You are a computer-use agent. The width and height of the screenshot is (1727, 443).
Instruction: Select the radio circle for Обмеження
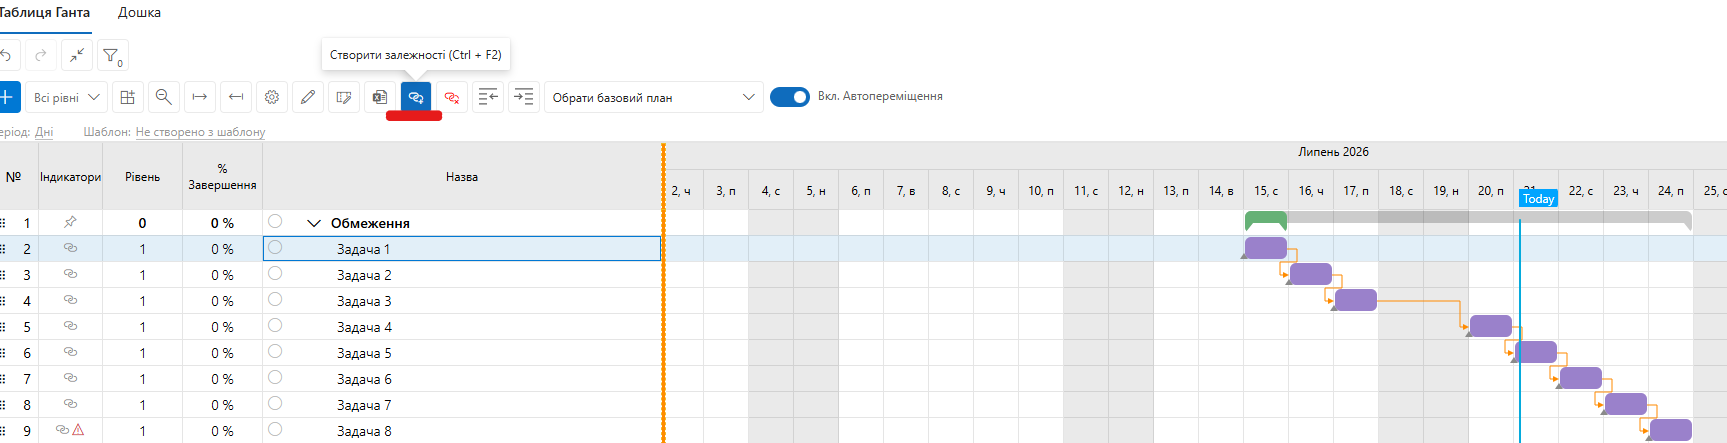pyautogui.click(x=275, y=221)
